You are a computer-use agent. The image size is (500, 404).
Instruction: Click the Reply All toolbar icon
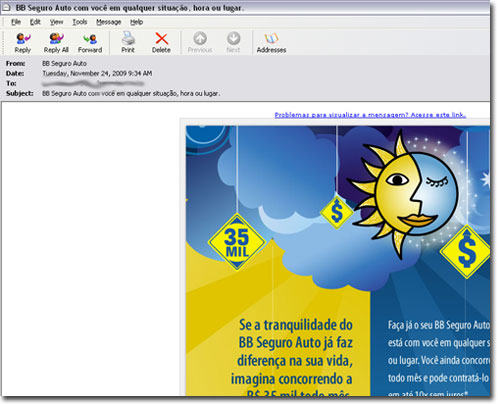coord(56,43)
